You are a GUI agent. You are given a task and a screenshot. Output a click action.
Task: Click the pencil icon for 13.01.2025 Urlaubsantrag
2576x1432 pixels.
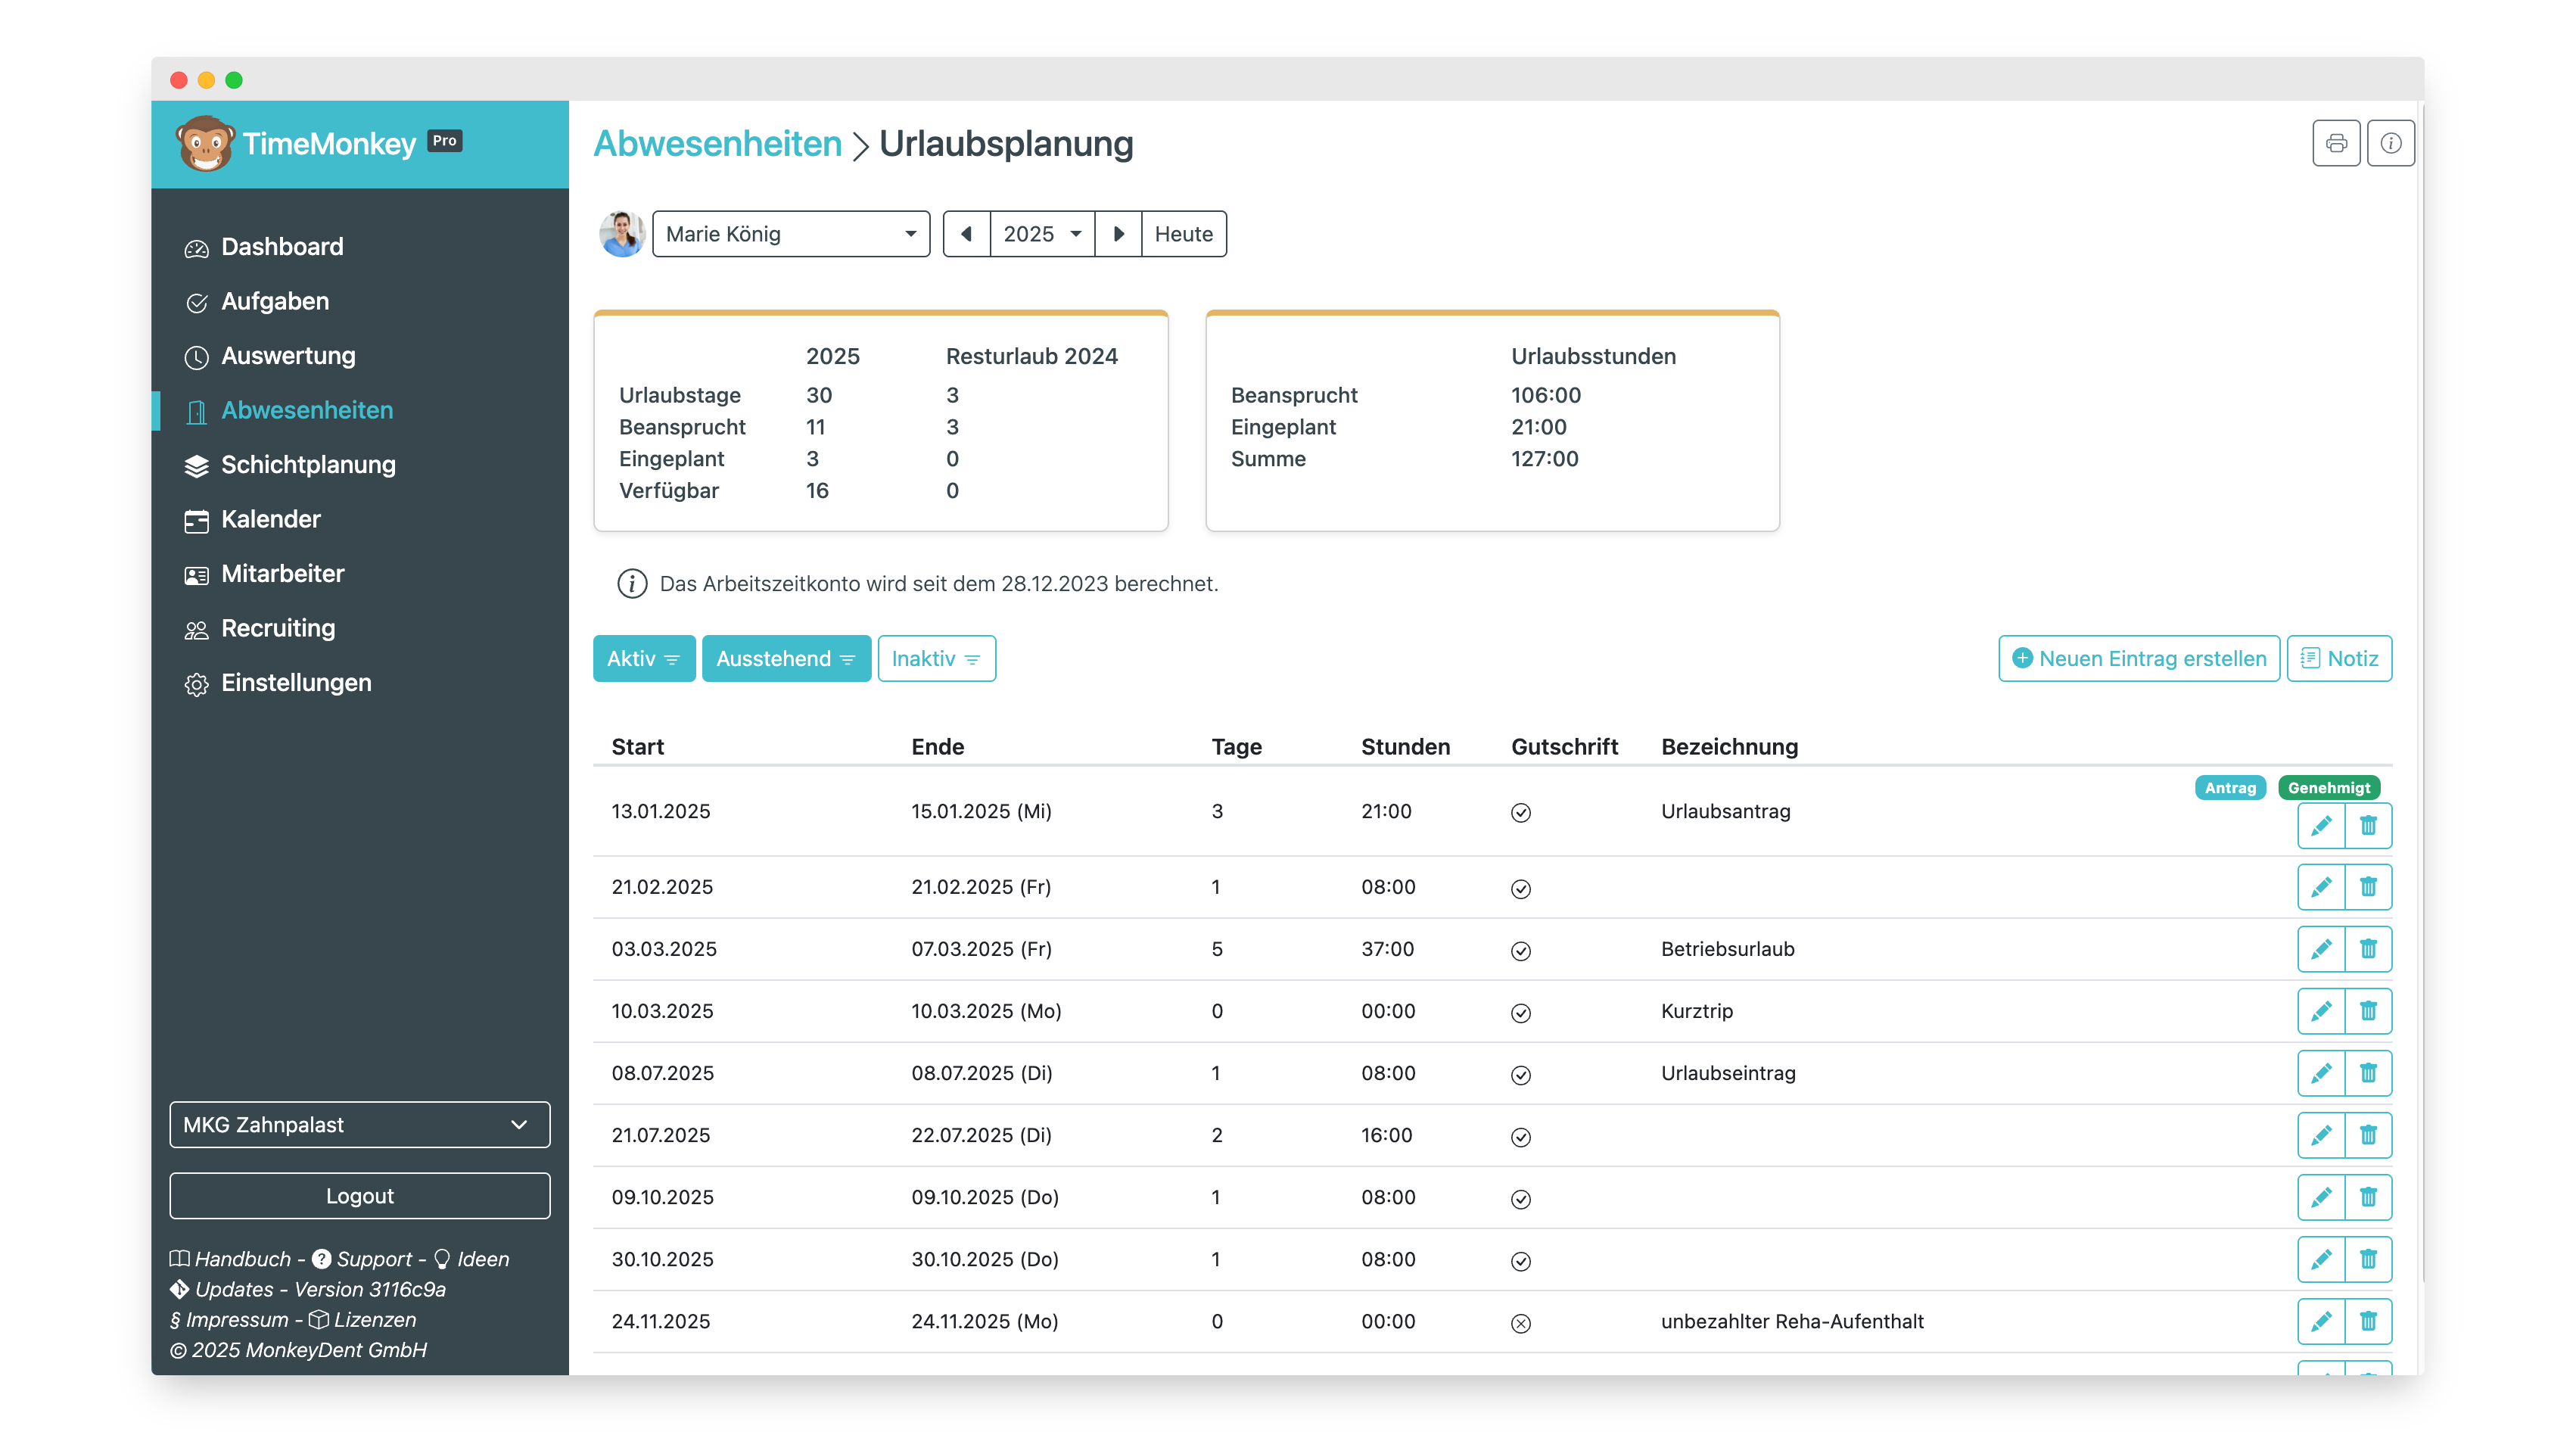pos(2320,826)
